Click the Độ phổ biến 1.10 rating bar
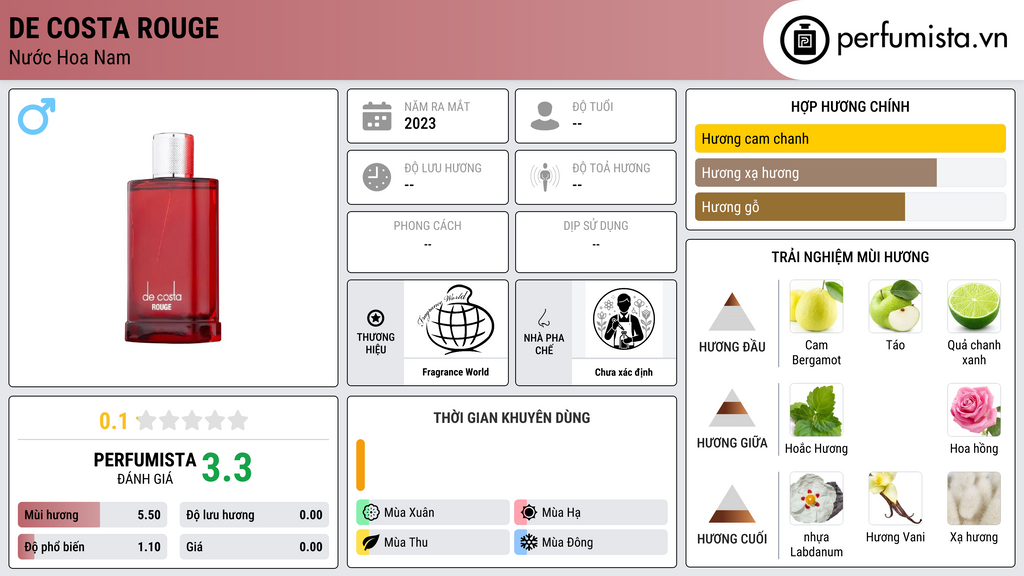 (92, 547)
